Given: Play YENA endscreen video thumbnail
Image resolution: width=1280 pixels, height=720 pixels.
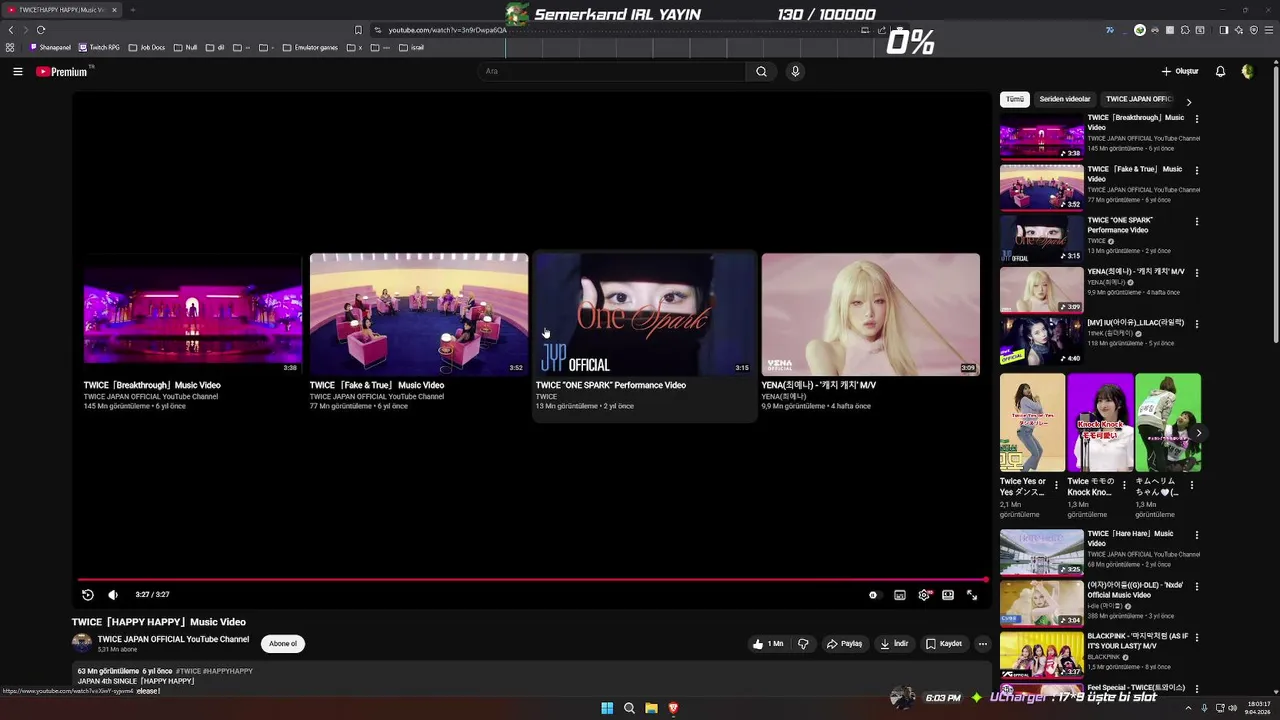Looking at the screenshot, I should (871, 314).
